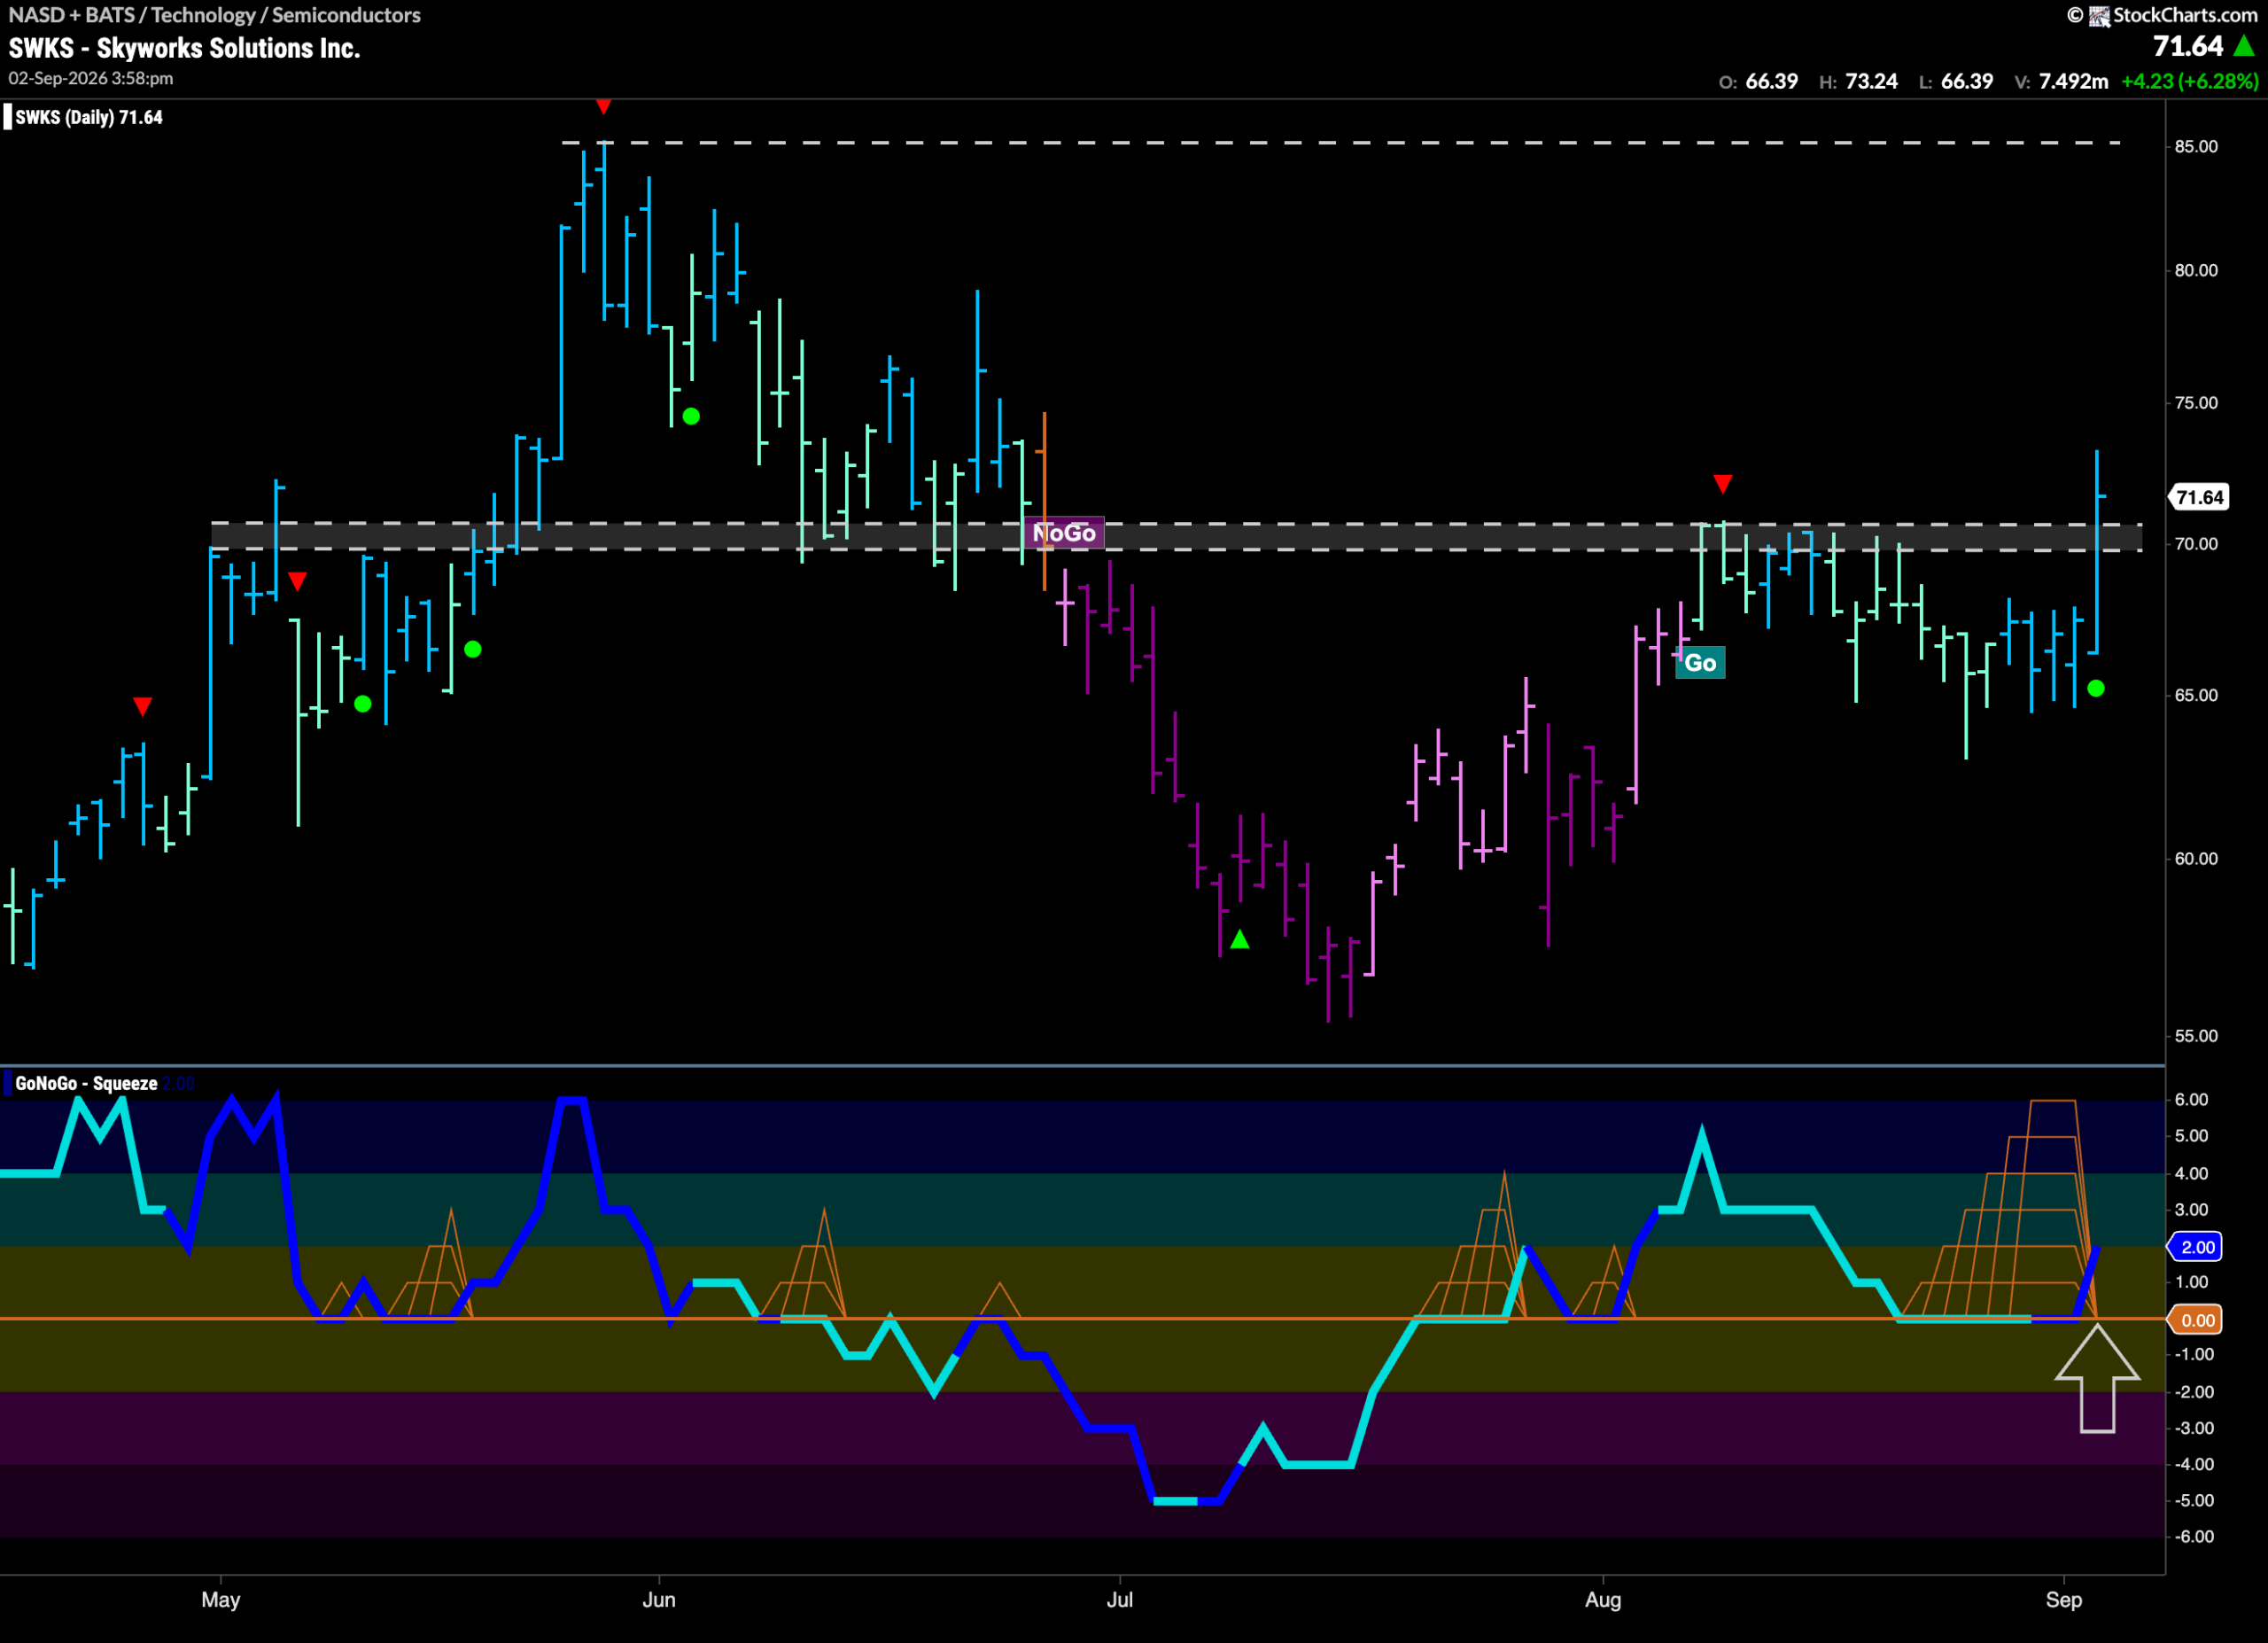Click the 65.00 price axis label
The image size is (2268, 1643).
tap(2196, 694)
